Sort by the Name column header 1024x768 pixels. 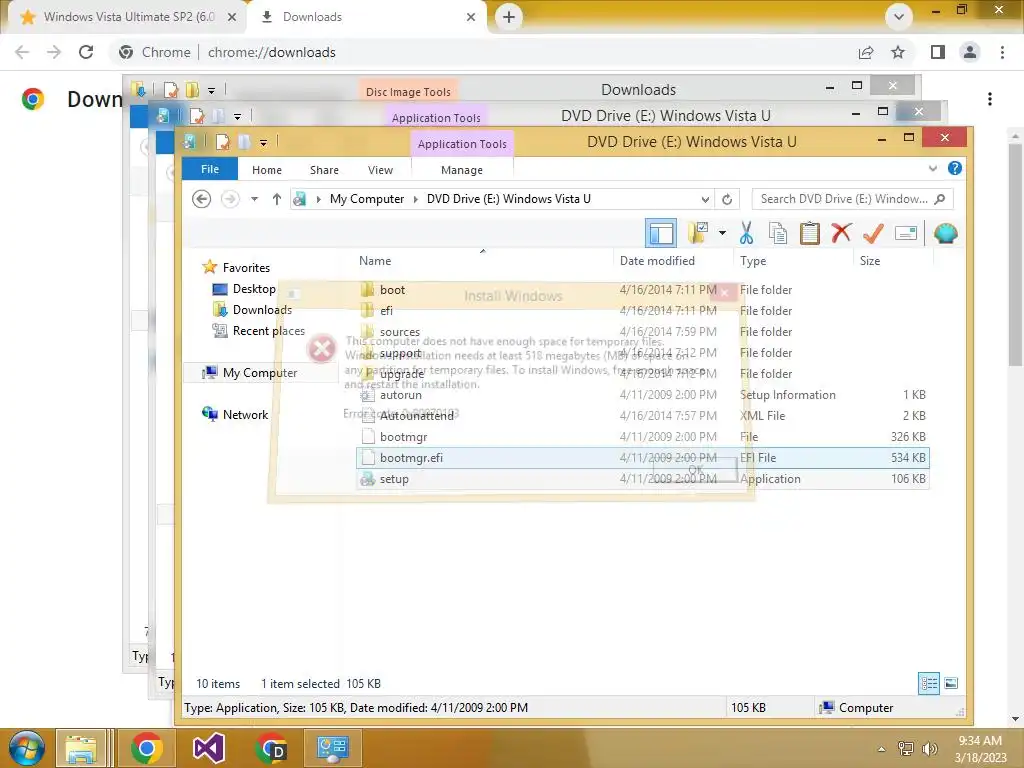tap(375, 261)
